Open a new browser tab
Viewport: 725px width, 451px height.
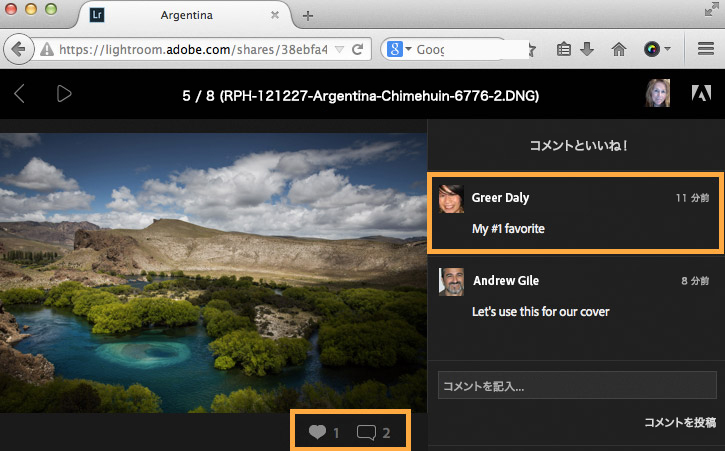pyautogui.click(x=307, y=16)
